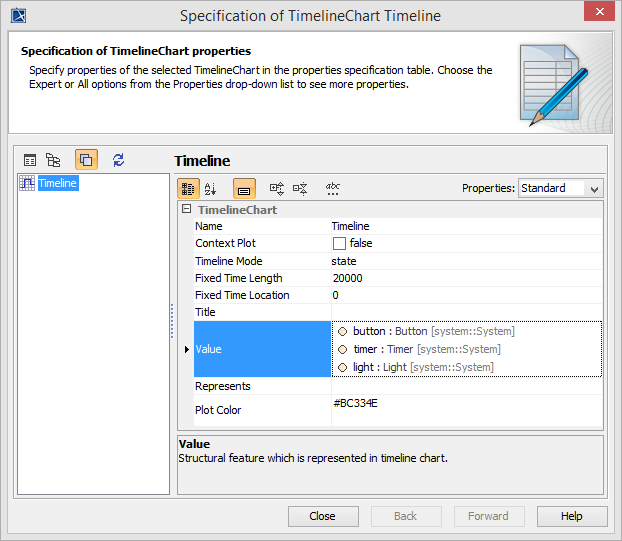Click the expand all properties icon
Image resolution: width=622 pixels, height=541 pixels.
click(277, 188)
